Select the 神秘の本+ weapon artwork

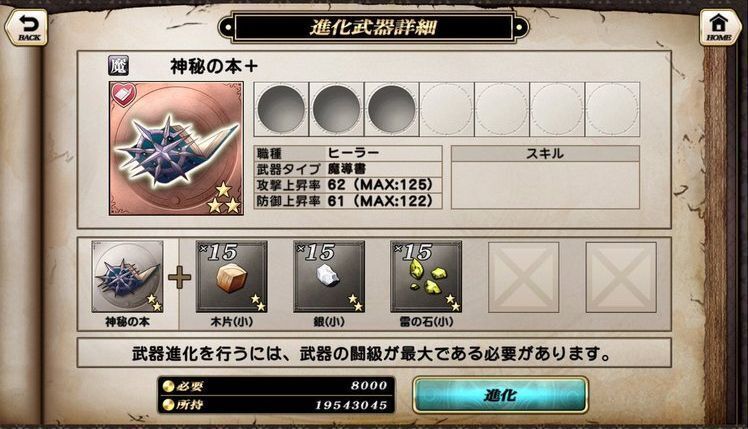(x=176, y=148)
